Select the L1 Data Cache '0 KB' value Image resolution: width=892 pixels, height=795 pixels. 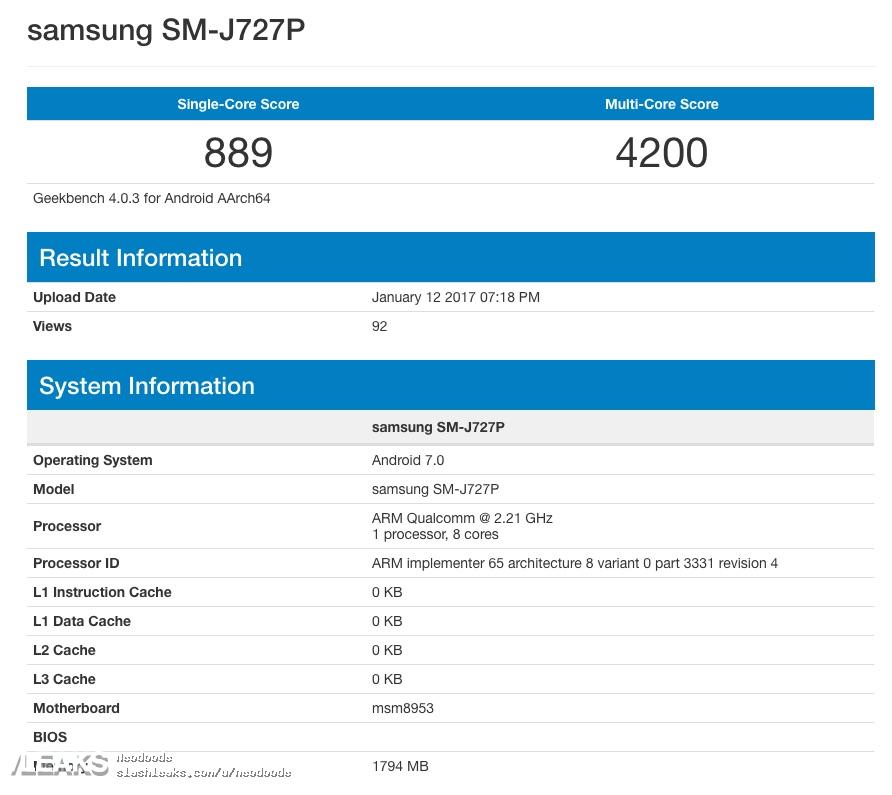coord(387,621)
